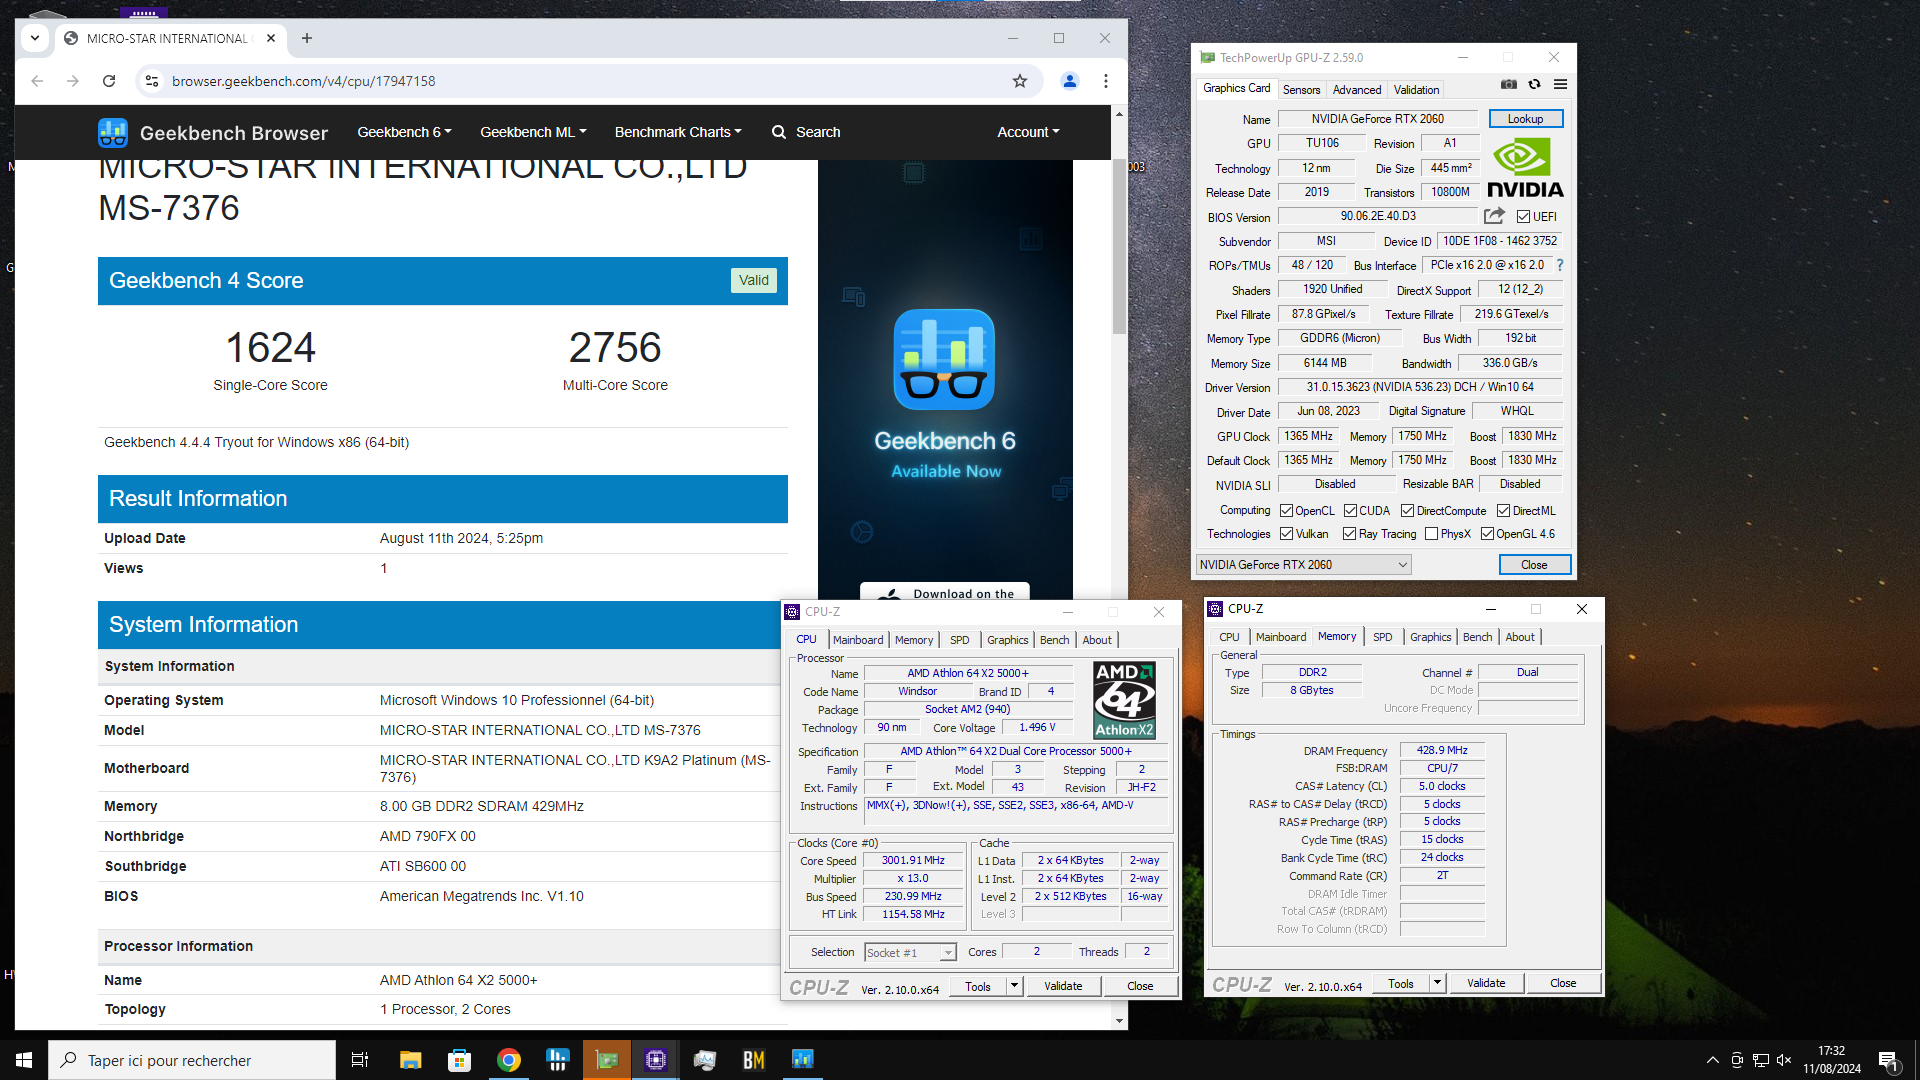Screen dimensions: 1920x1080
Task: Click Validate in CPU-Z Memory window
Action: (x=1486, y=984)
